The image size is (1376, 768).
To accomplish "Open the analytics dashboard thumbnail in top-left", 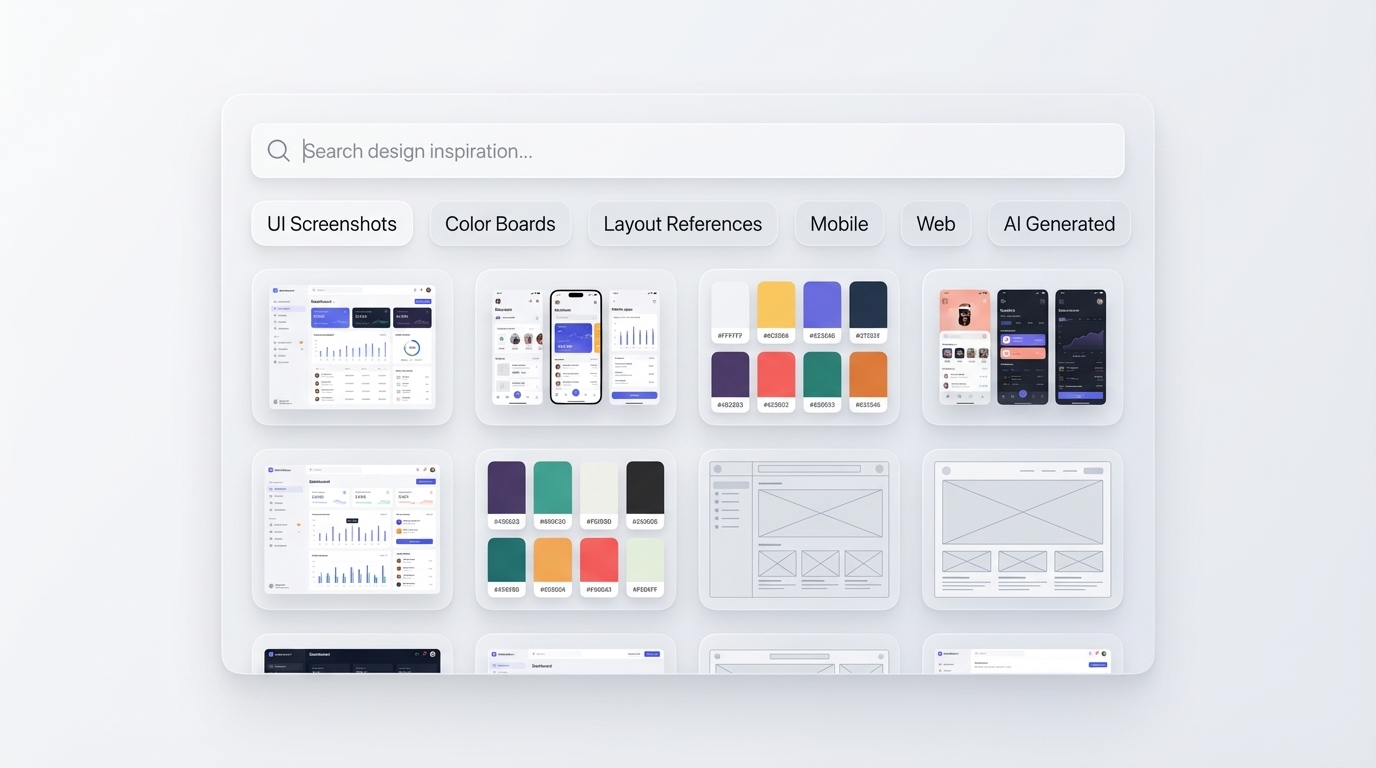I will tap(351, 345).
